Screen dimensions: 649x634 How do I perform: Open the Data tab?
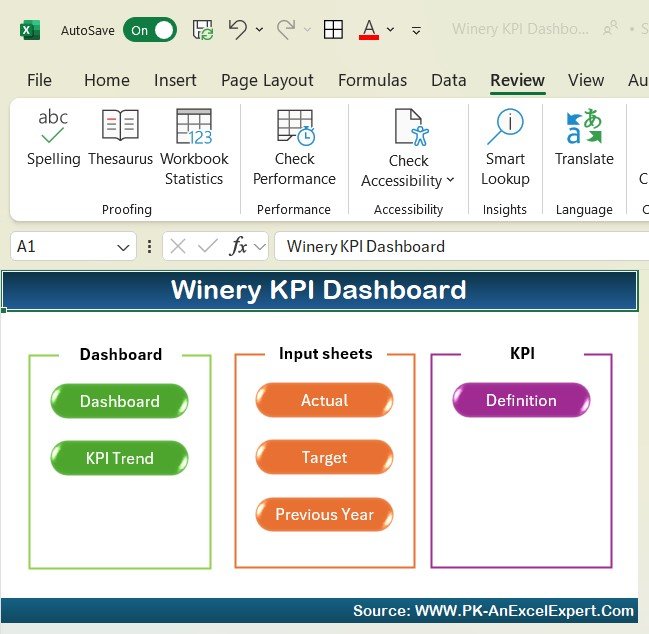click(x=449, y=80)
